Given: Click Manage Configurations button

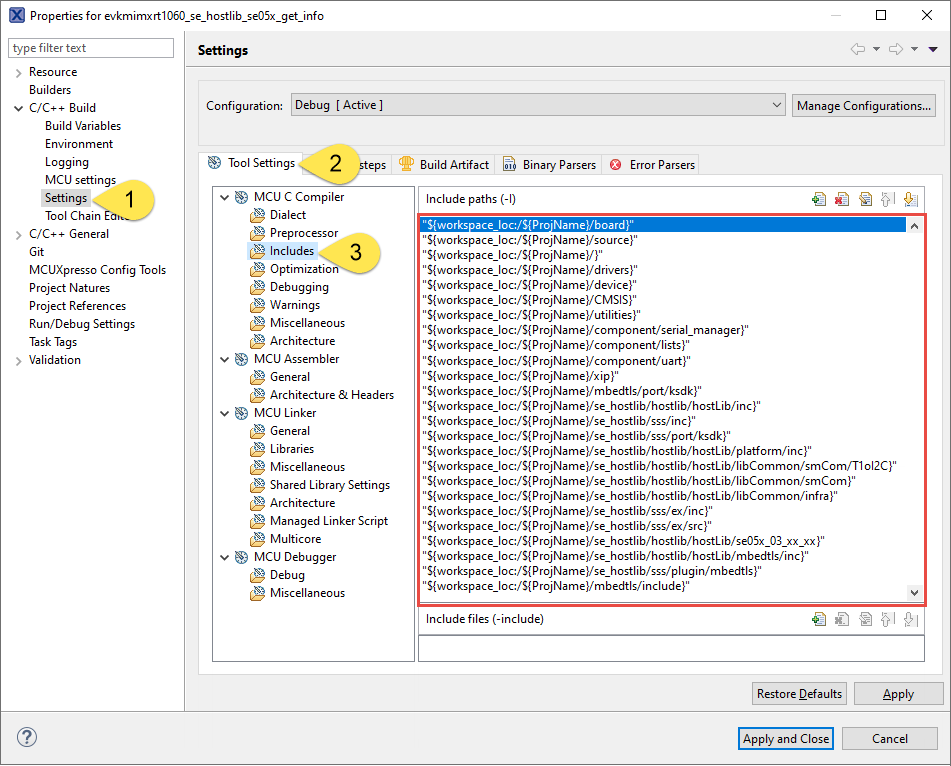Looking at the screenshot, I should tap(864, 106).
